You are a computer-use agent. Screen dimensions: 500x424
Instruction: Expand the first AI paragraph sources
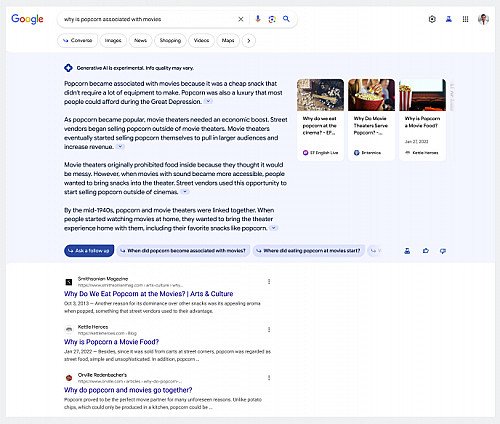point(208,101)
